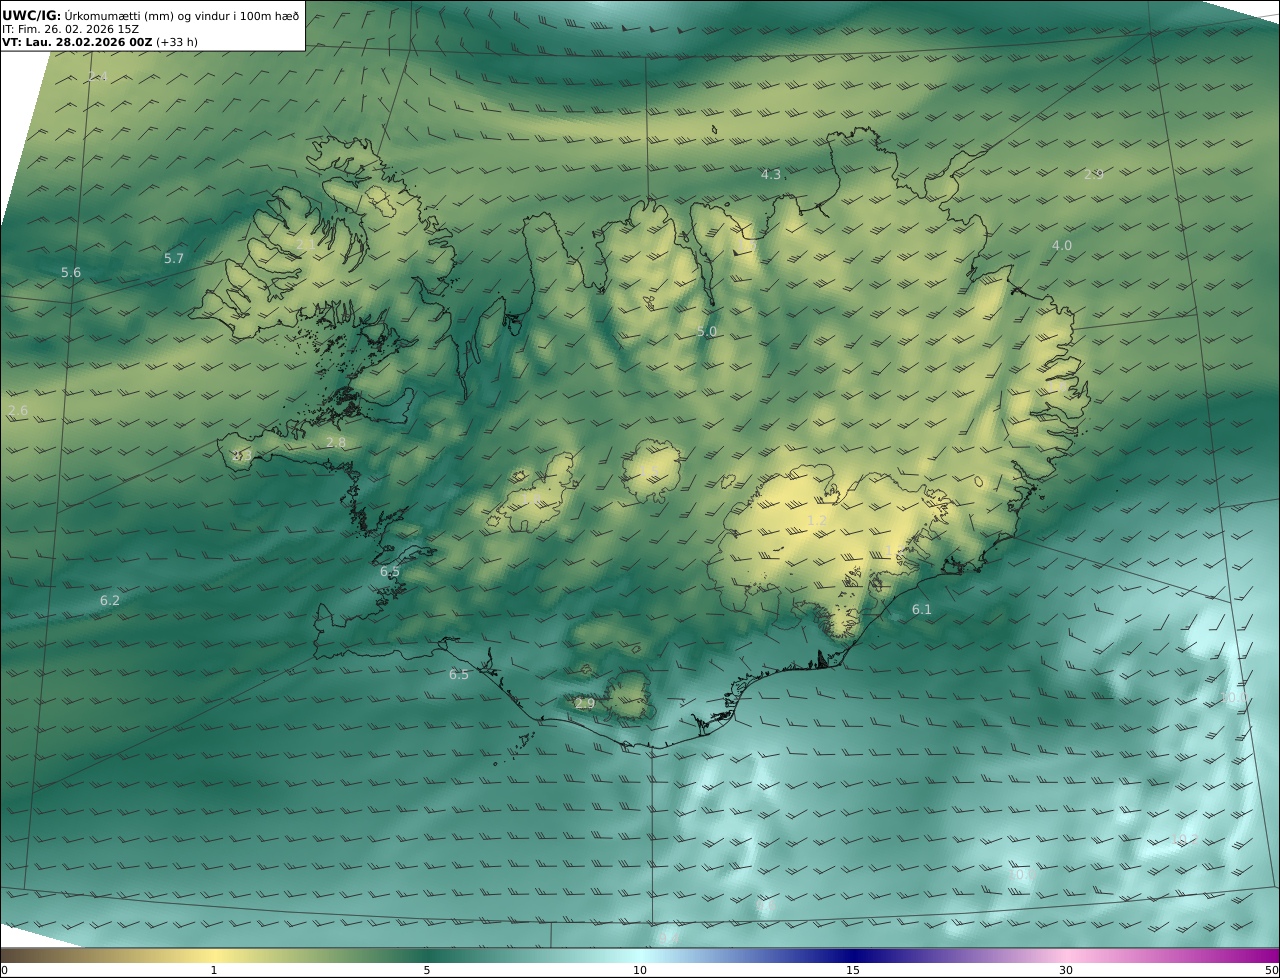Click colorbar tick label 10
Viewport: 1280px width, 978px height.
coord(640,970)
